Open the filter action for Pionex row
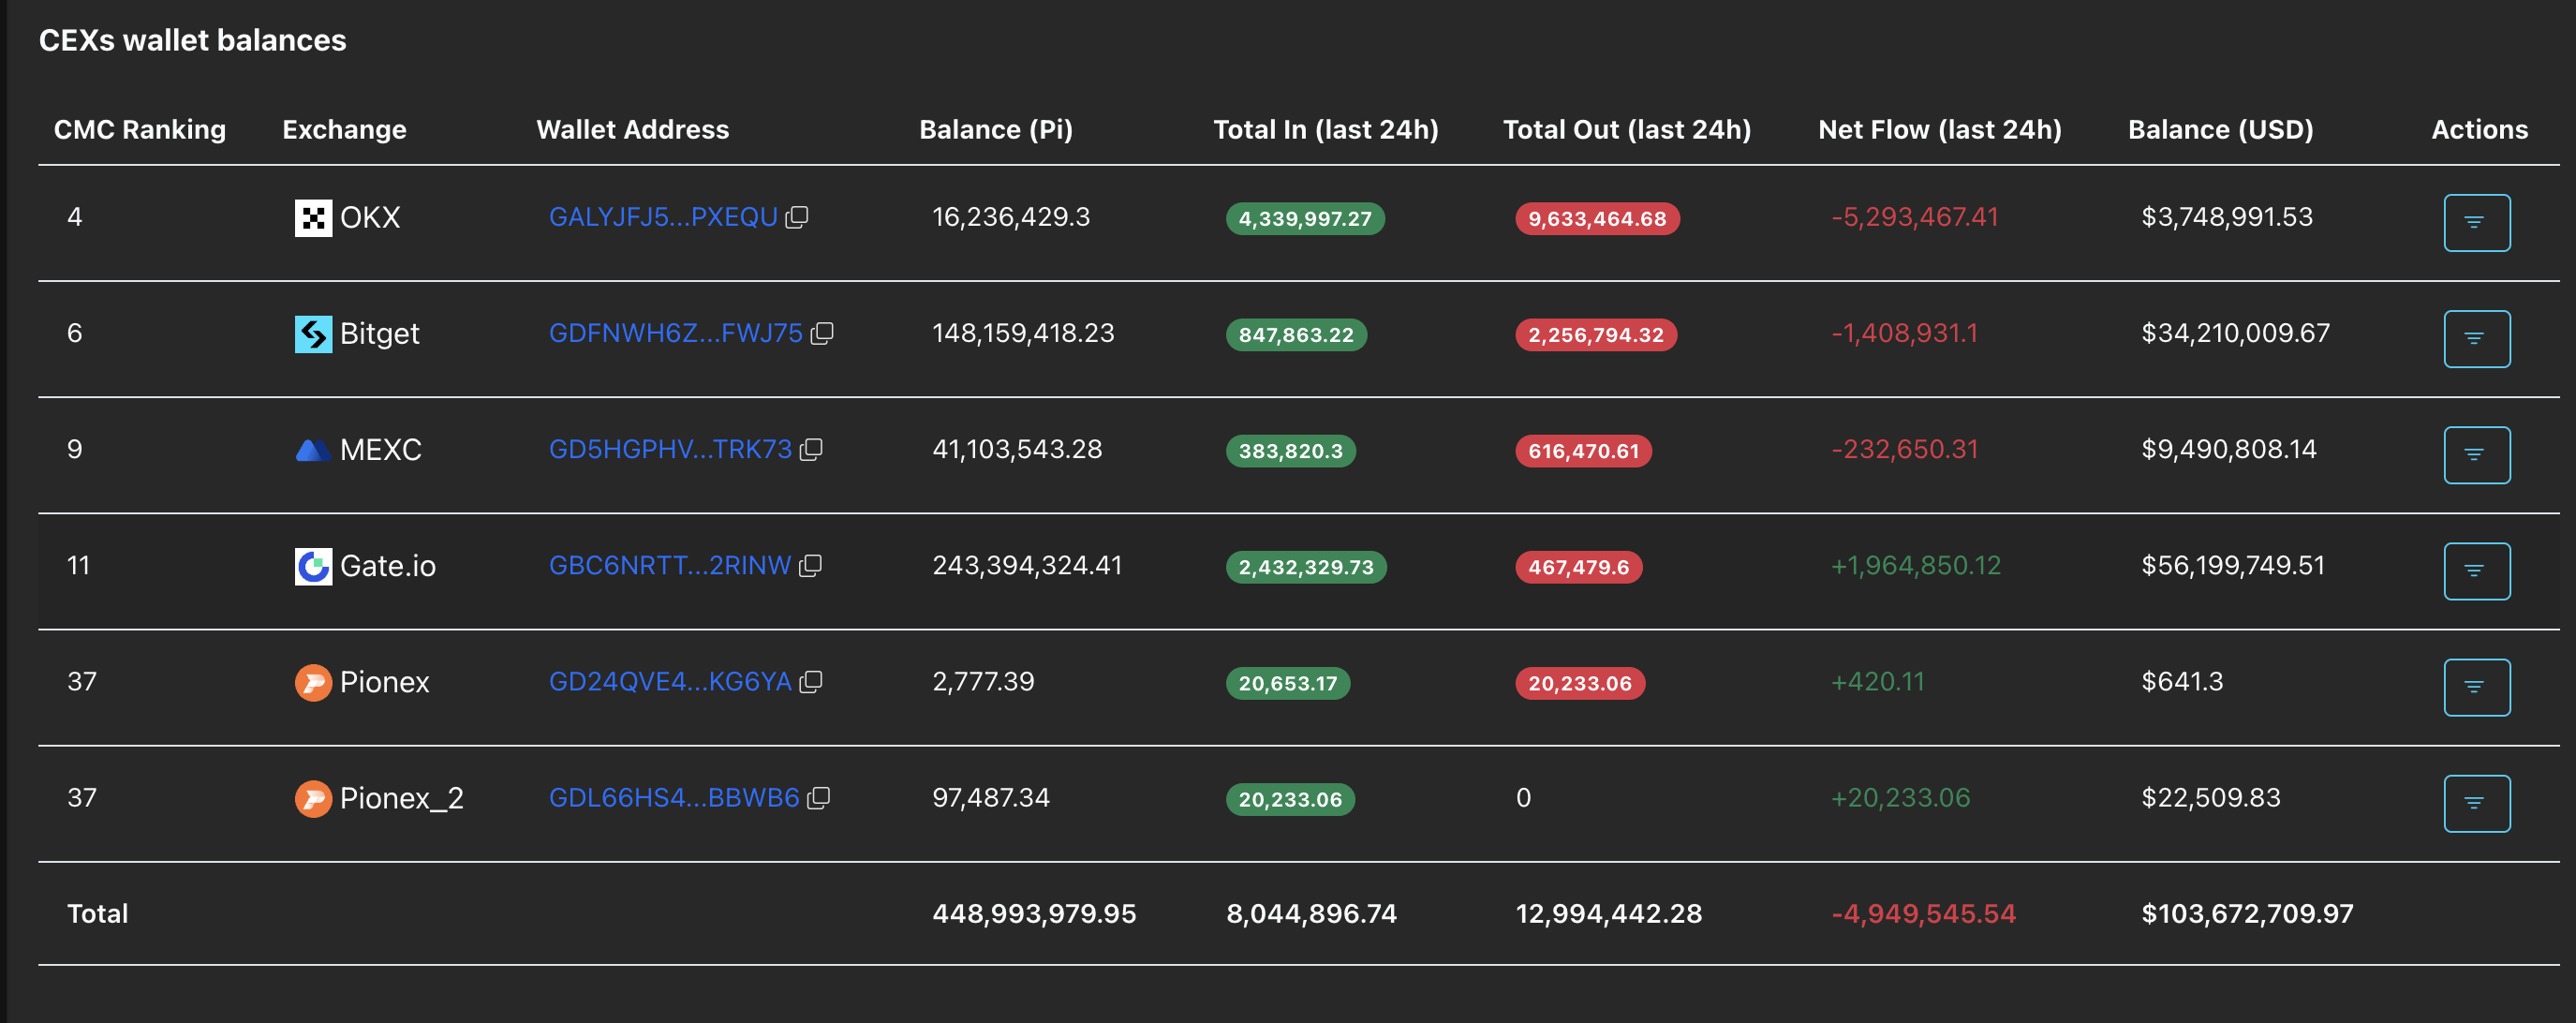Screen dimensions: 2576x1023 tap(2476, 686)
